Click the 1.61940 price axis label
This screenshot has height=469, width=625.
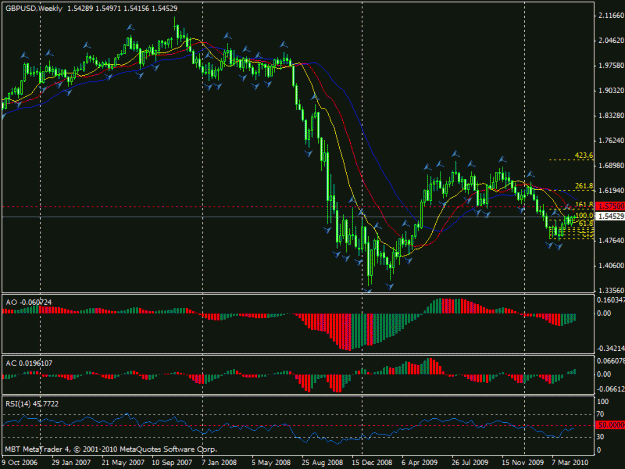[x=611, y=190]
